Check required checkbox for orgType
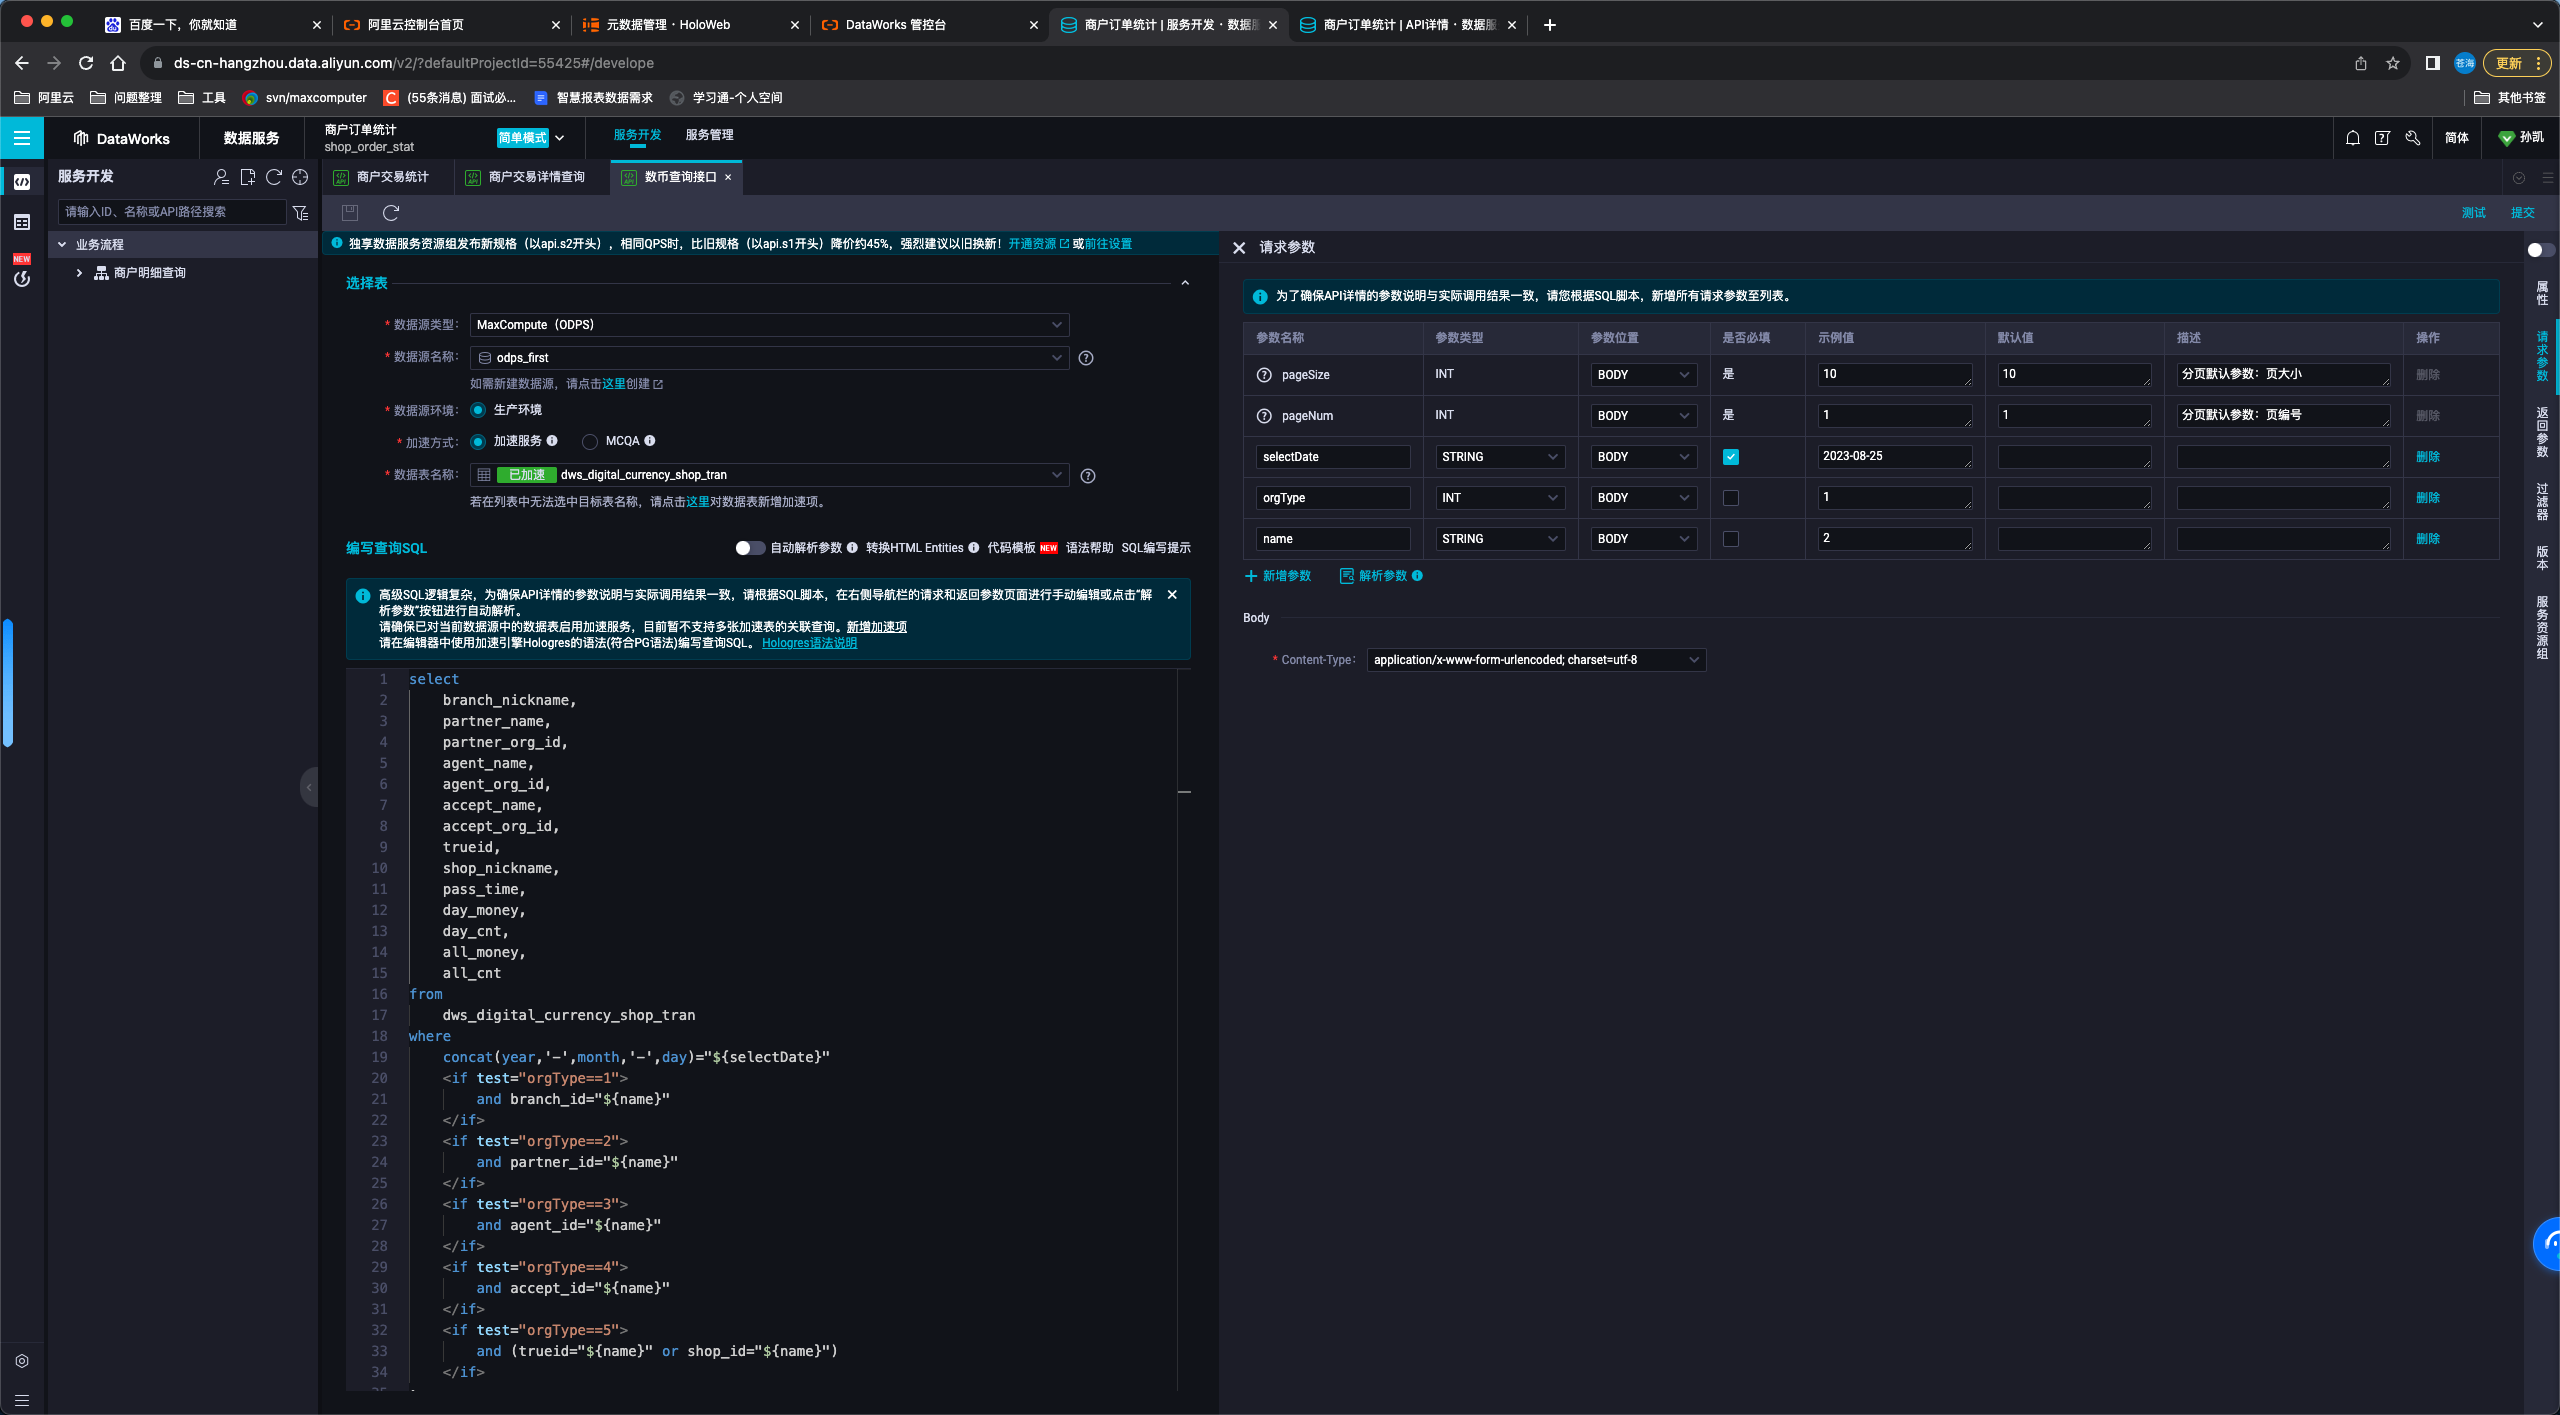The width and height of the screenshot is (2560, 1415). point(1731,498)
